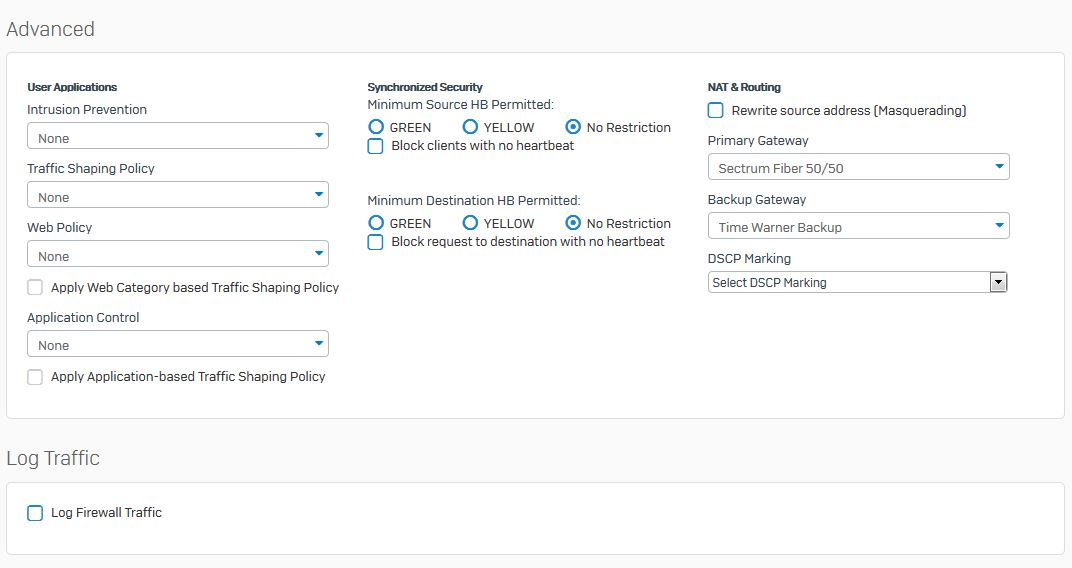Select GREEN for Minimum Destination HB
This screenshot has height=568, width=1072.
click(x=376, y=223)
